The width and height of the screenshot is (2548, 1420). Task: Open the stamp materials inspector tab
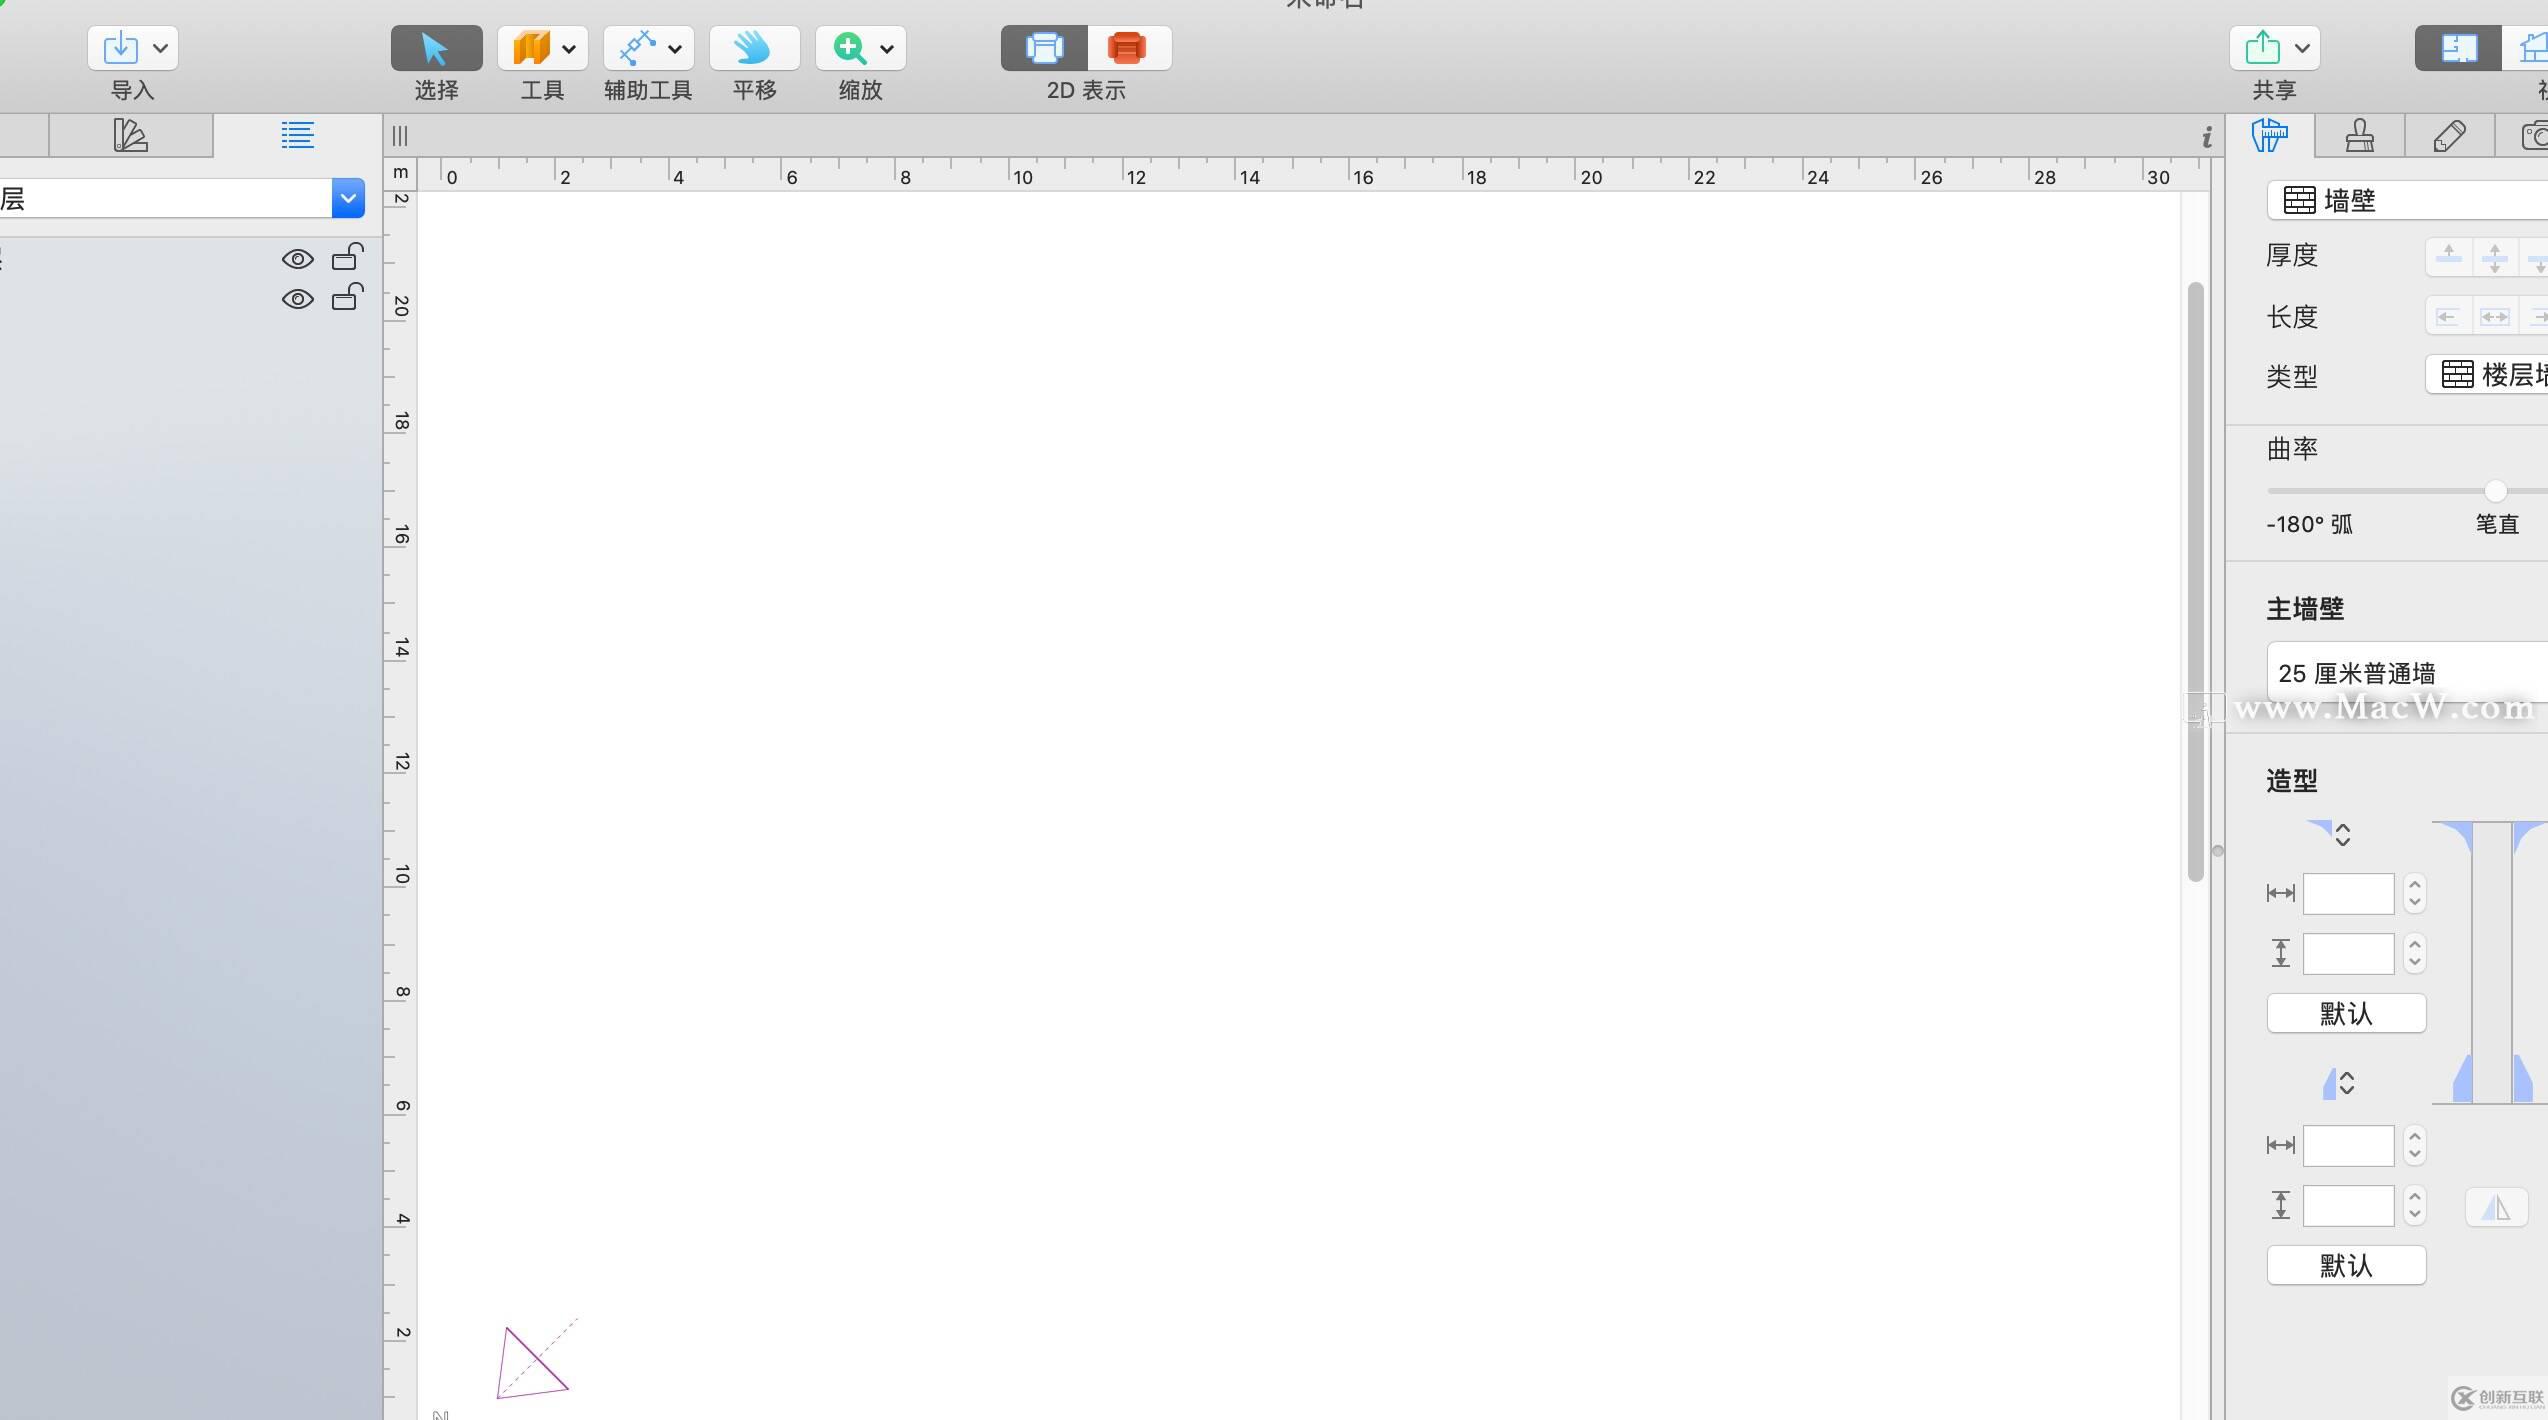click(2359, 136)
